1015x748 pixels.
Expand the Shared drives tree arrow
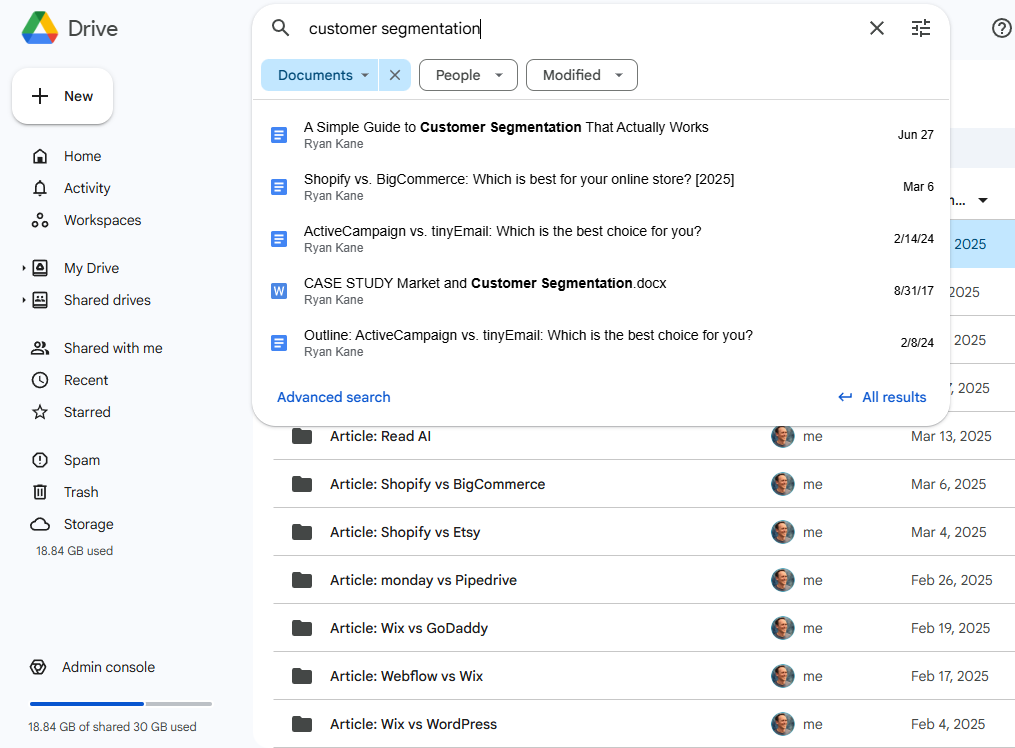(24, 300)
